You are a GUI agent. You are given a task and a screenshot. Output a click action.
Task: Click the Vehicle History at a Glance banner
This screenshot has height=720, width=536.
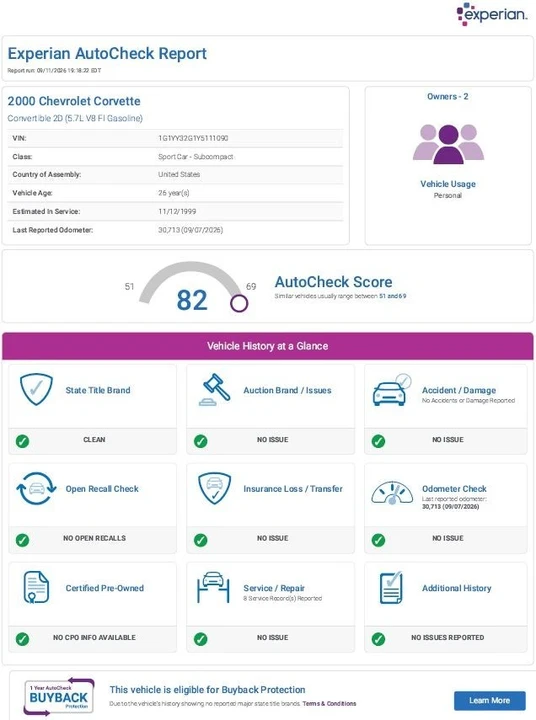[x=268, y=346]
